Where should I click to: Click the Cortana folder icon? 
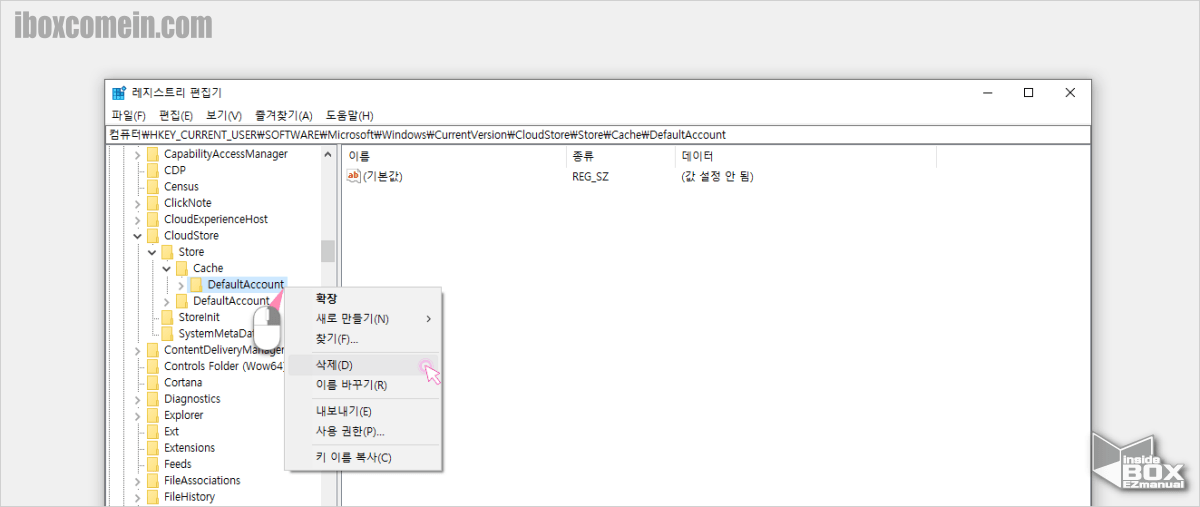[153, 382]
